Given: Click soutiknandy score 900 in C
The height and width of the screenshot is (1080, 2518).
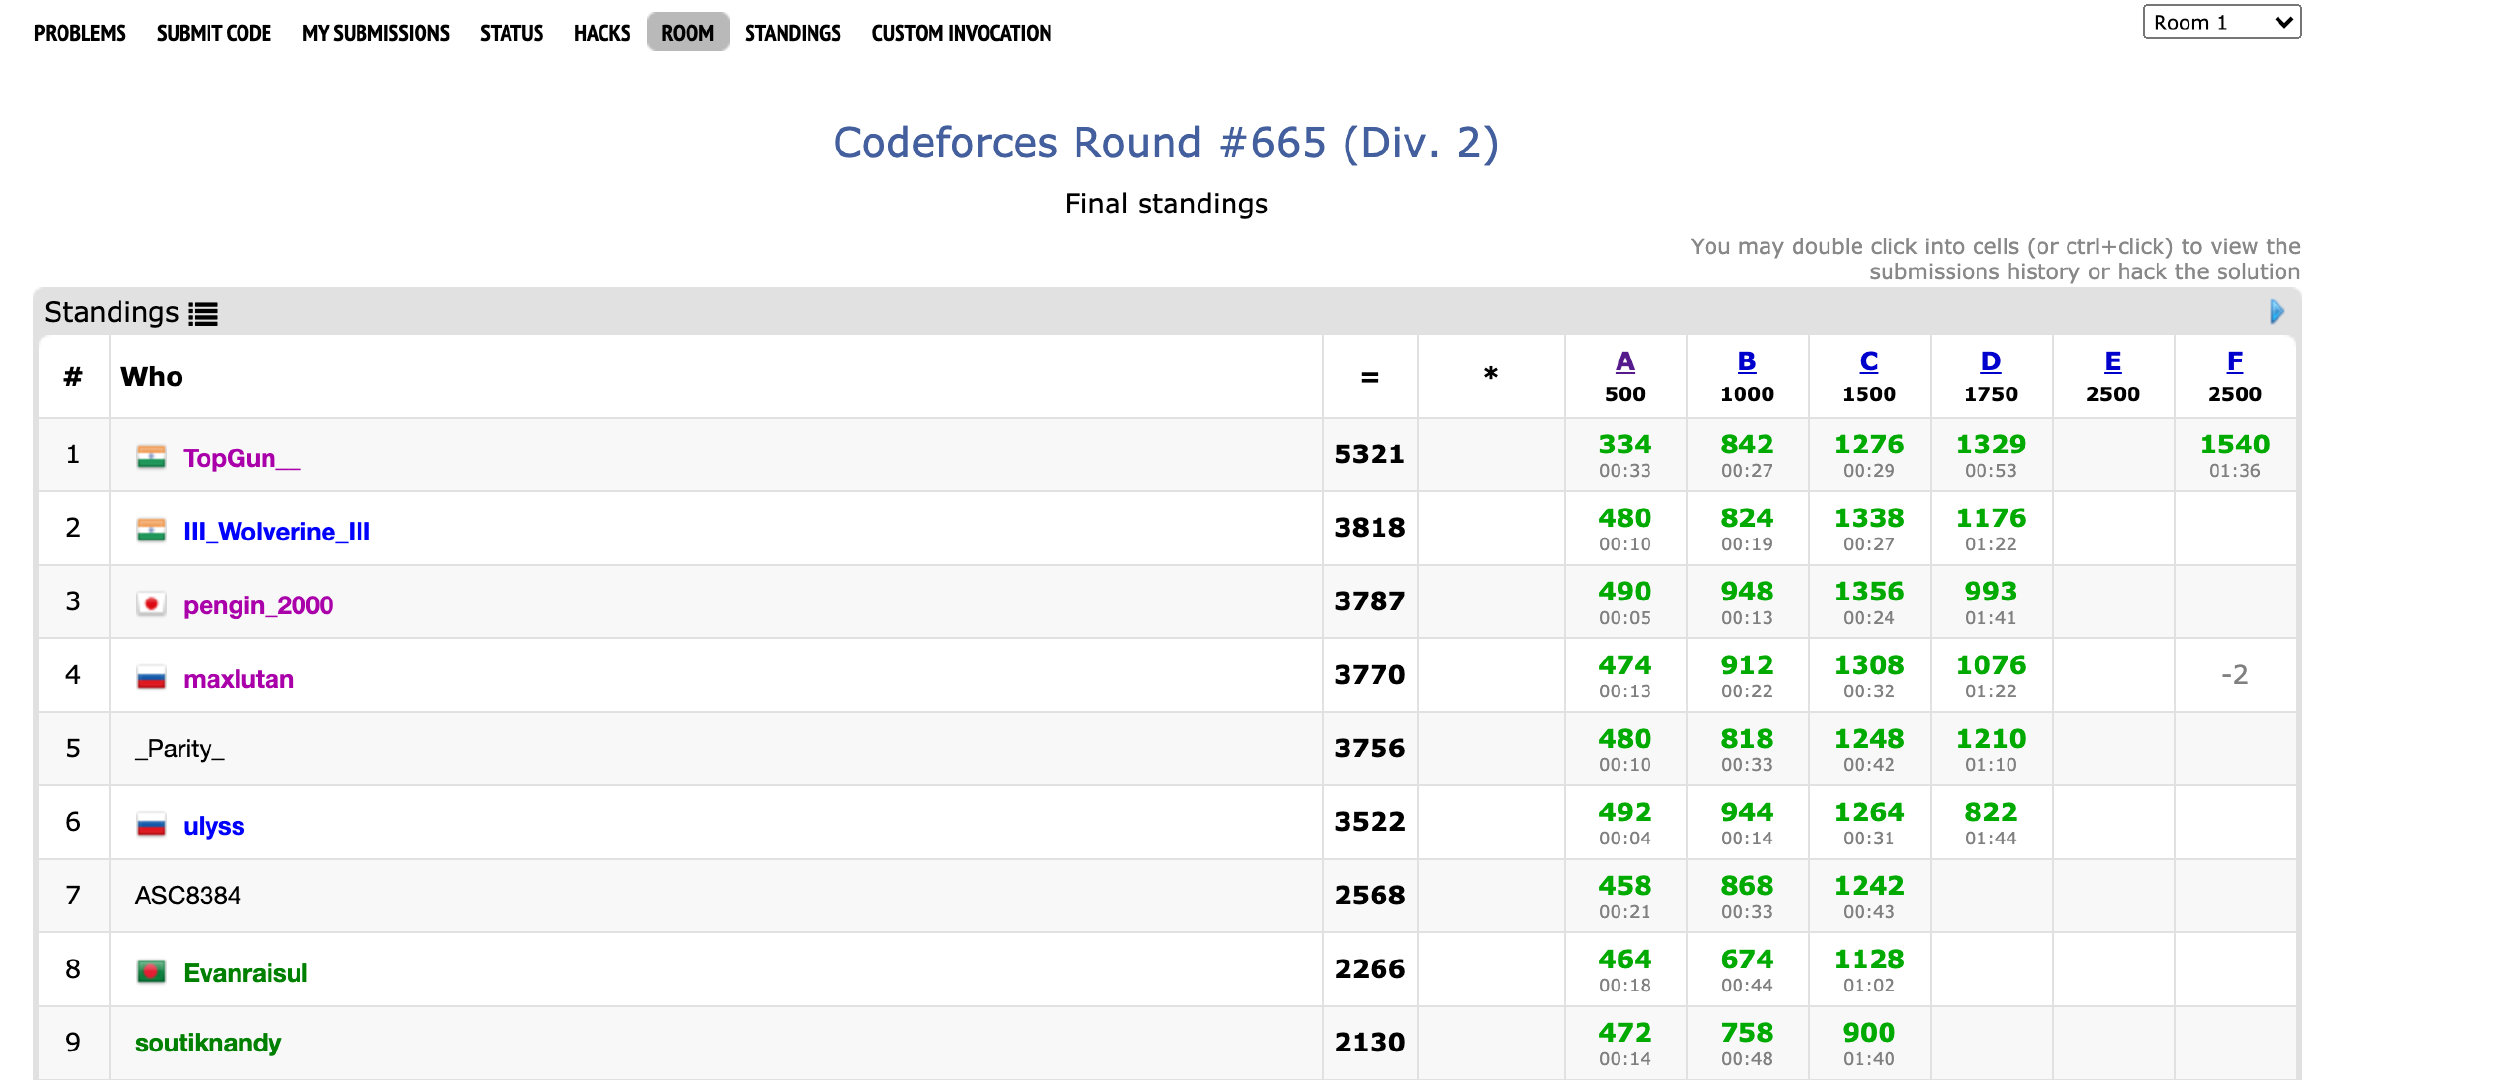Looking at the screenshot, I should (1869, 1032).
